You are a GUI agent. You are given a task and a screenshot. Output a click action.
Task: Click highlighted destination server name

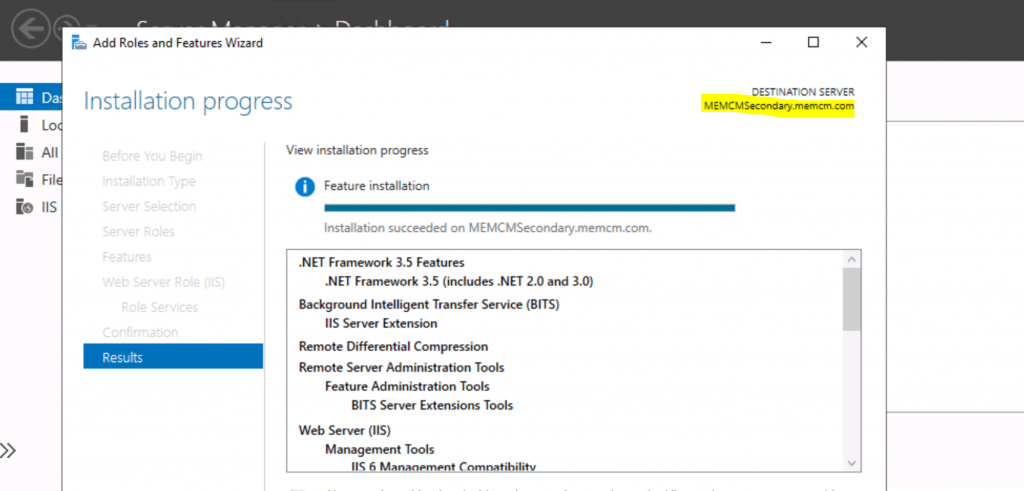click(778, 106)
